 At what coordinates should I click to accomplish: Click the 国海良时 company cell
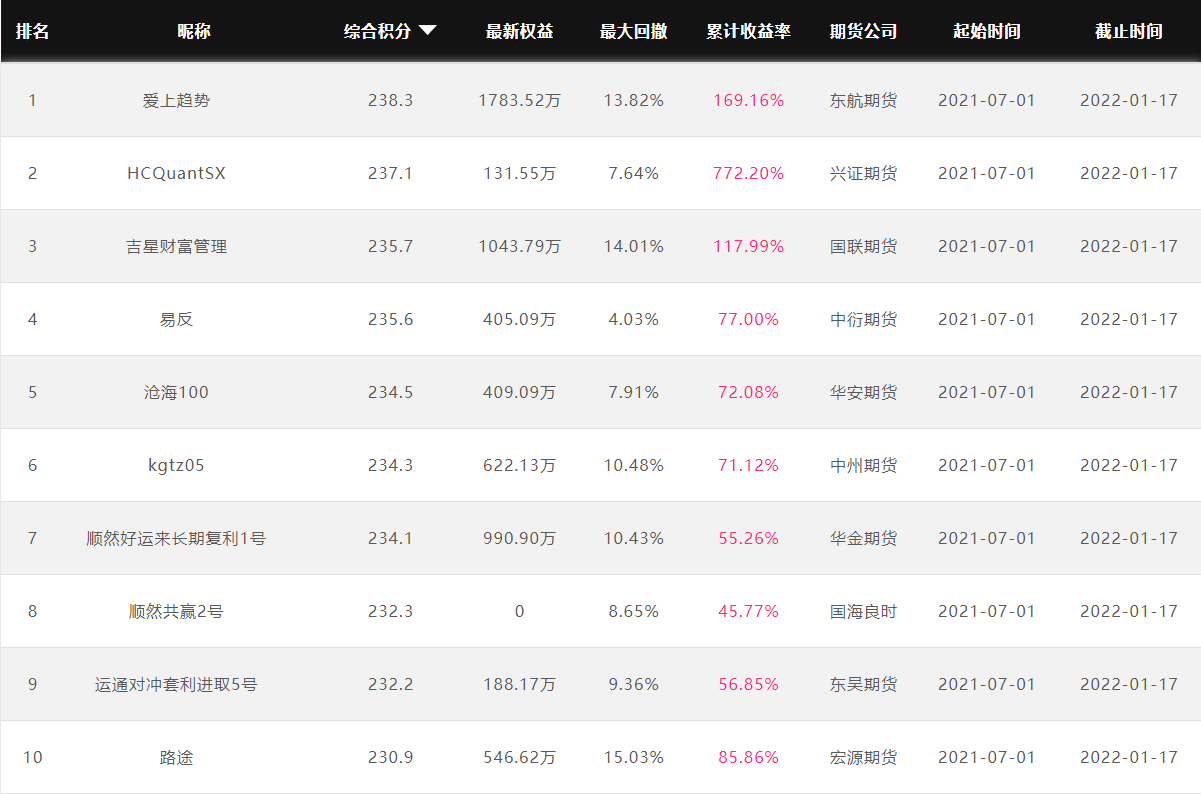863,611
